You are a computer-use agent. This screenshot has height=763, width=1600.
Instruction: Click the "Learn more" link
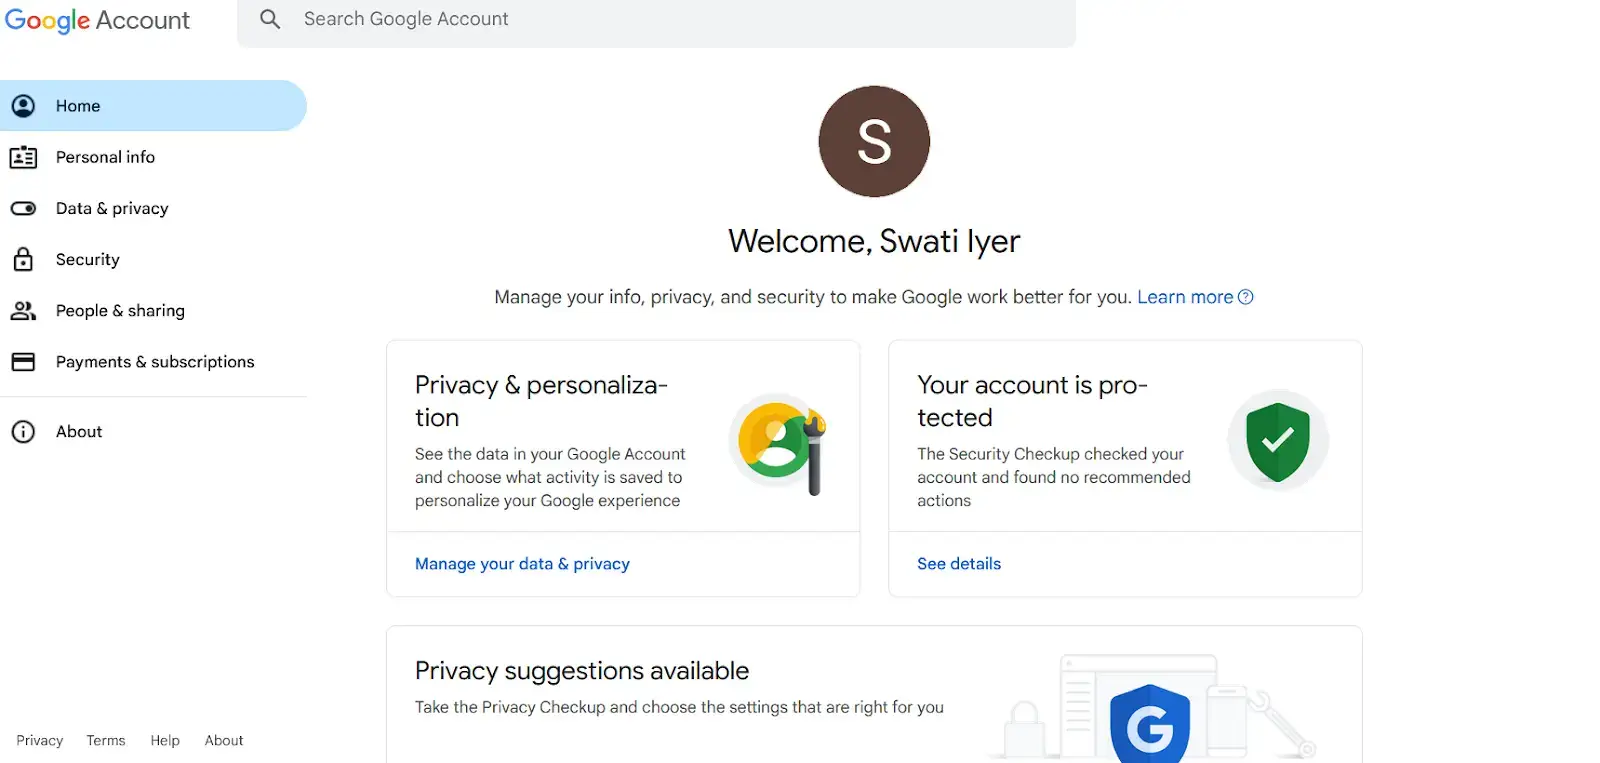point(1184,296)
